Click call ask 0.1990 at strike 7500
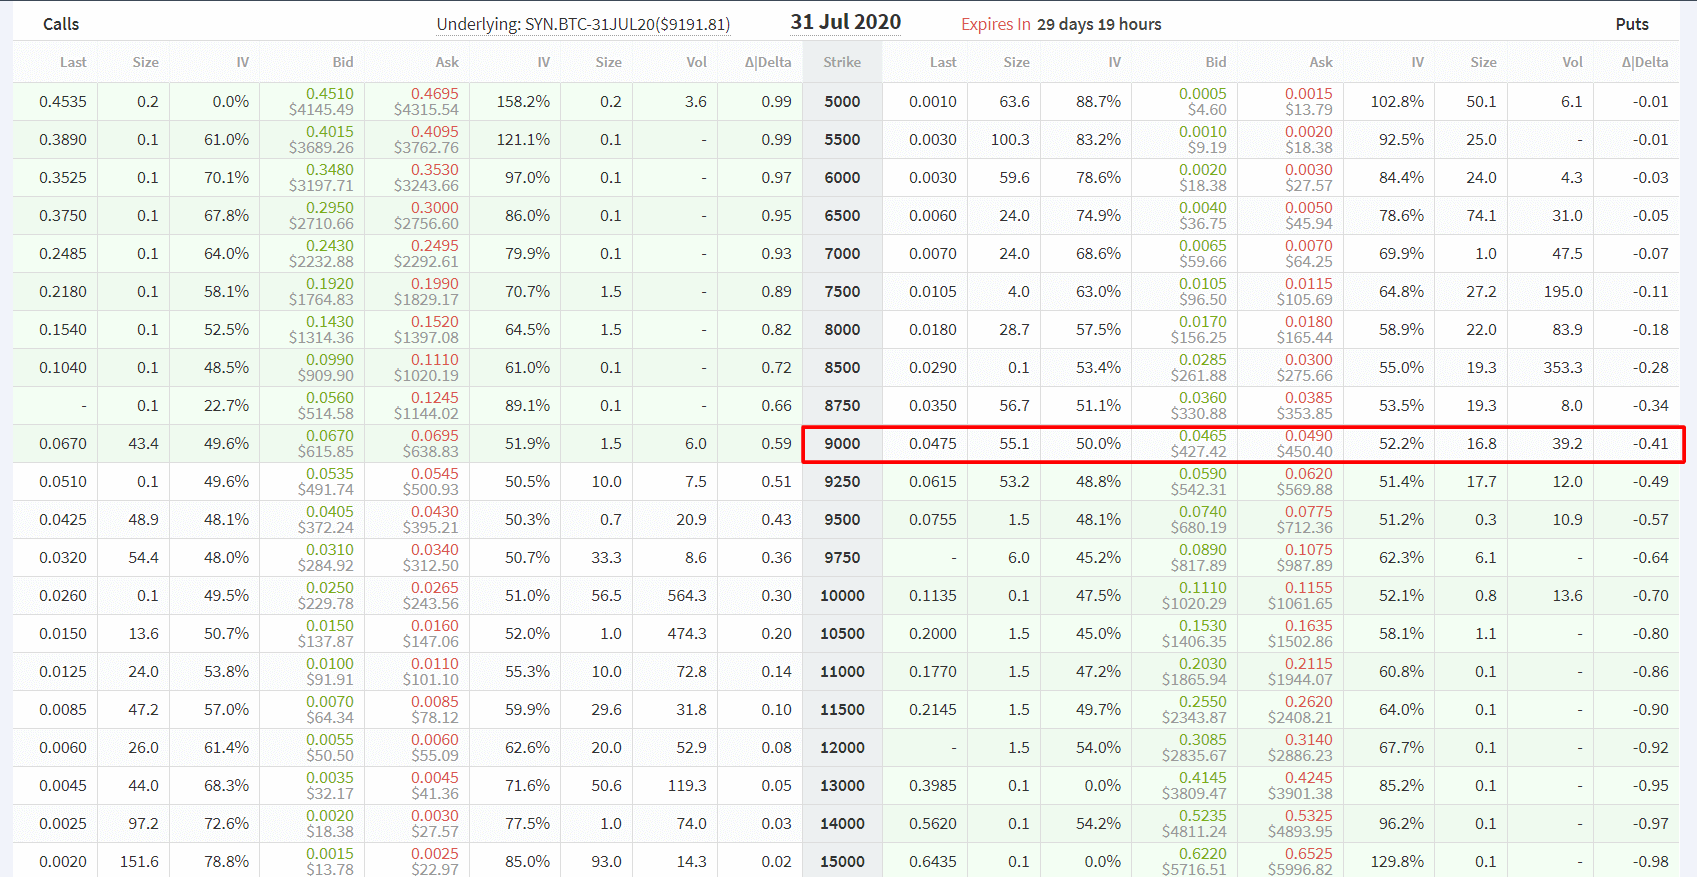The image size is (1697, 877). tap(435, 284)
